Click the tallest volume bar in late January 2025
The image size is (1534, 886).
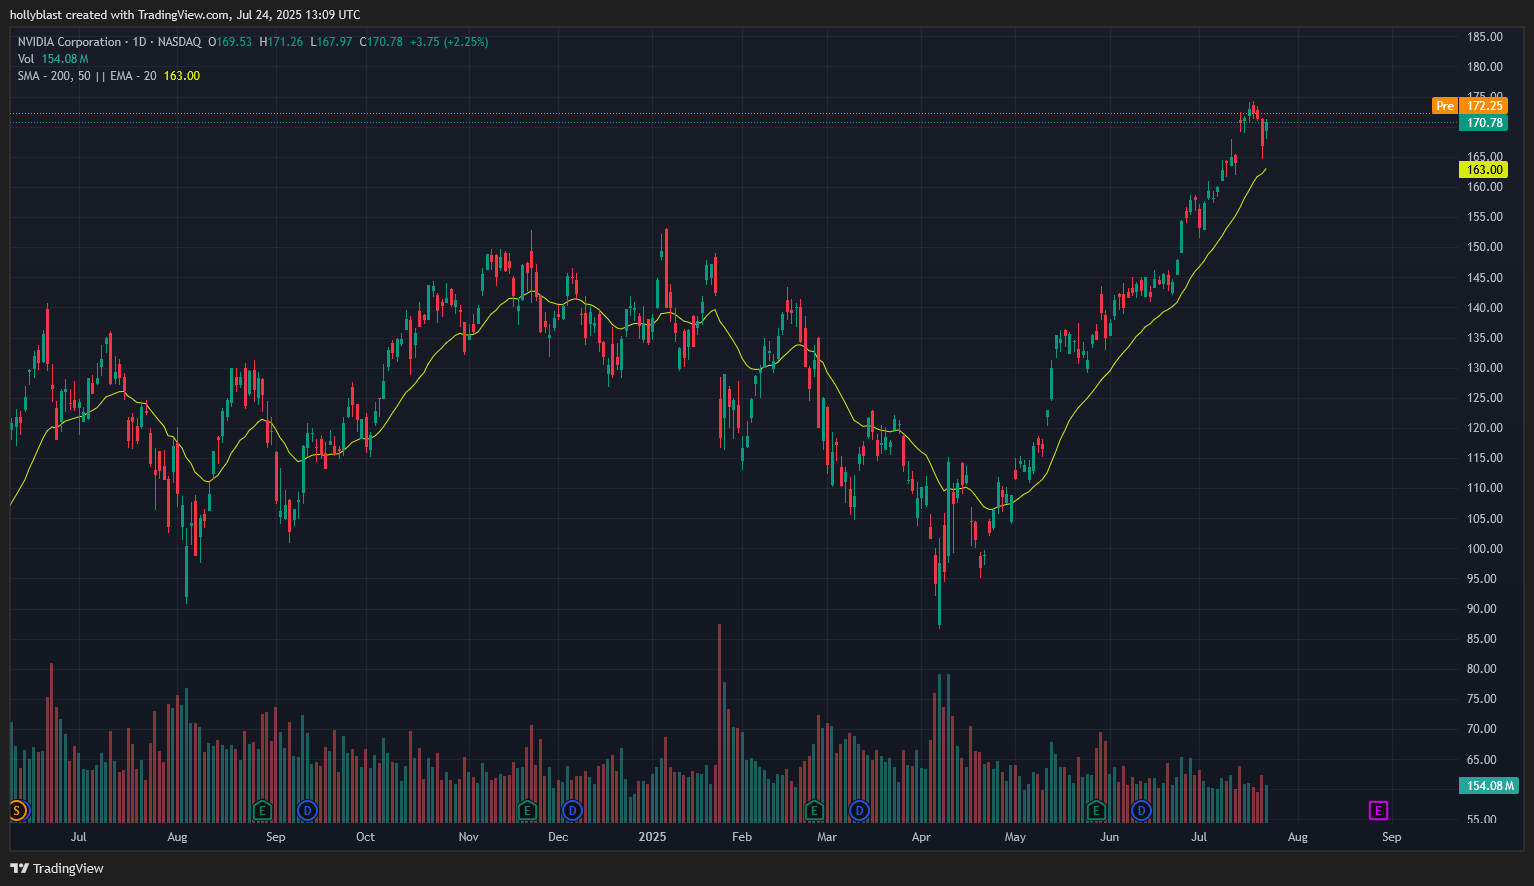coord(719,722)
